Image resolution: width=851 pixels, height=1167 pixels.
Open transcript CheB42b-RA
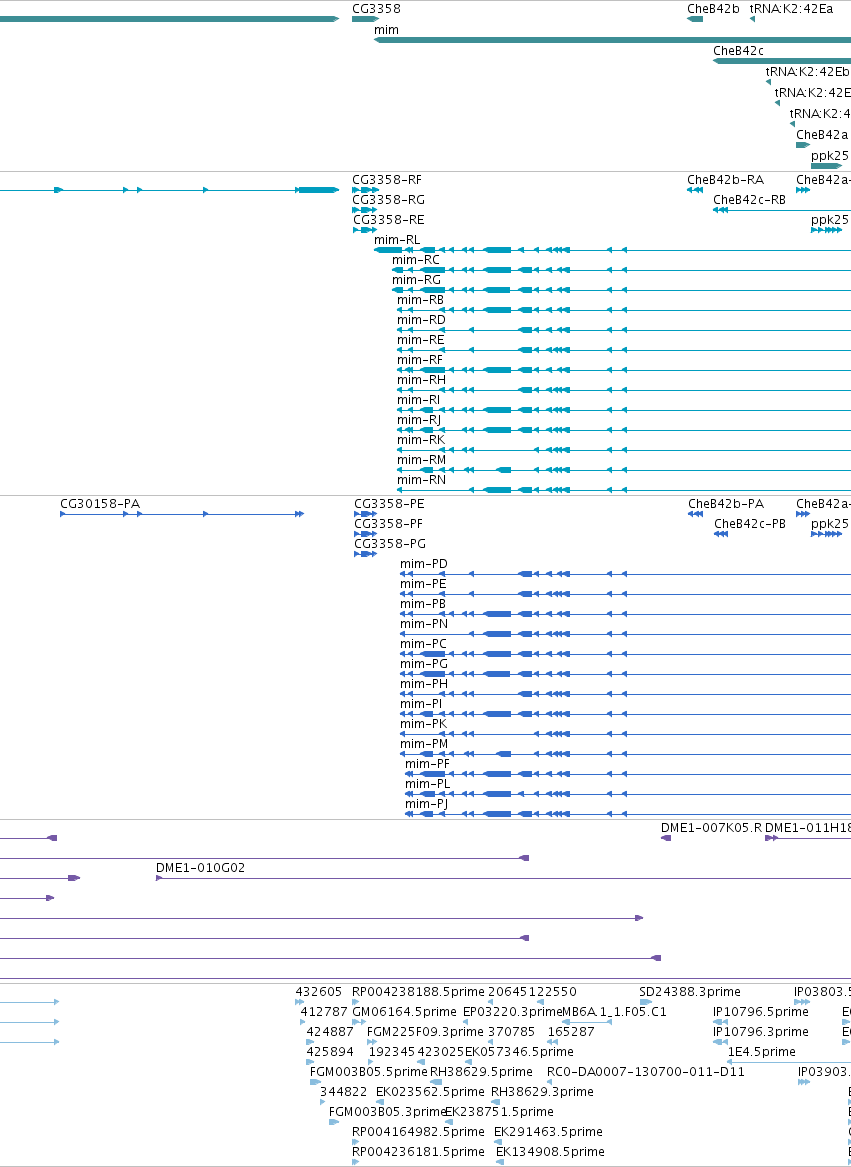click(725, 180)
